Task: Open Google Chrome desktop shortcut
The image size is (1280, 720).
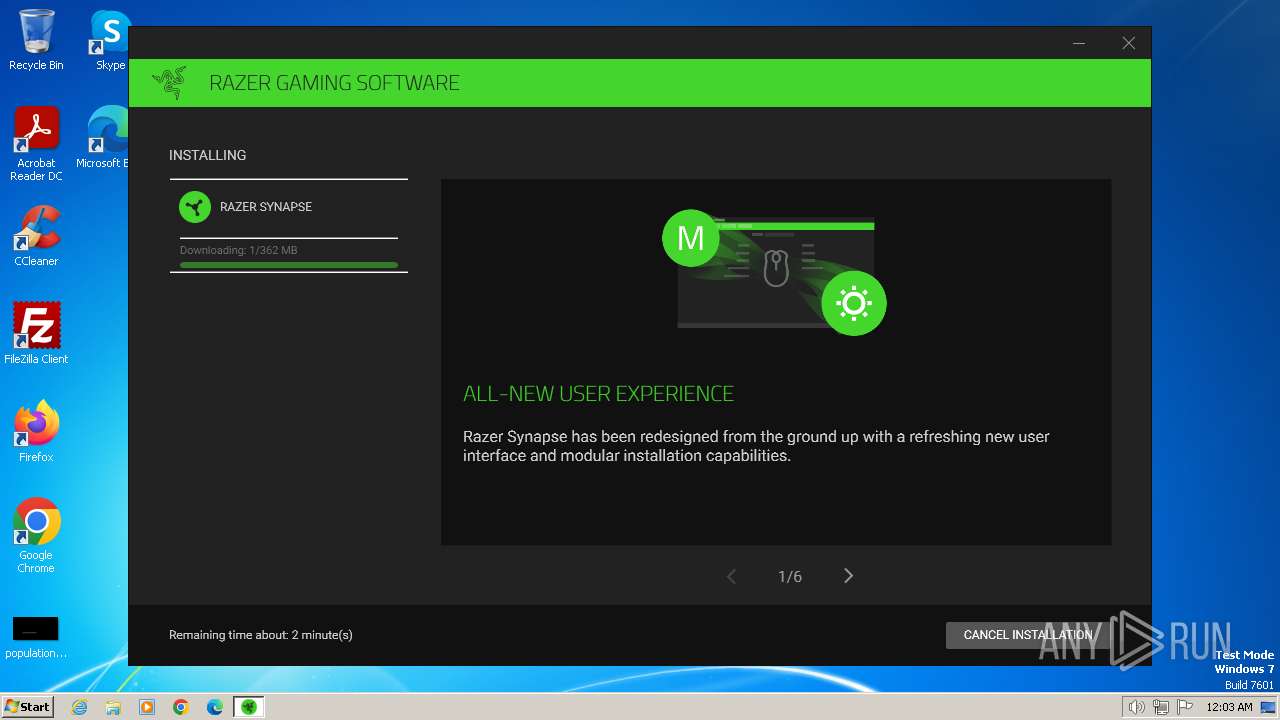Action: point(36,536)
